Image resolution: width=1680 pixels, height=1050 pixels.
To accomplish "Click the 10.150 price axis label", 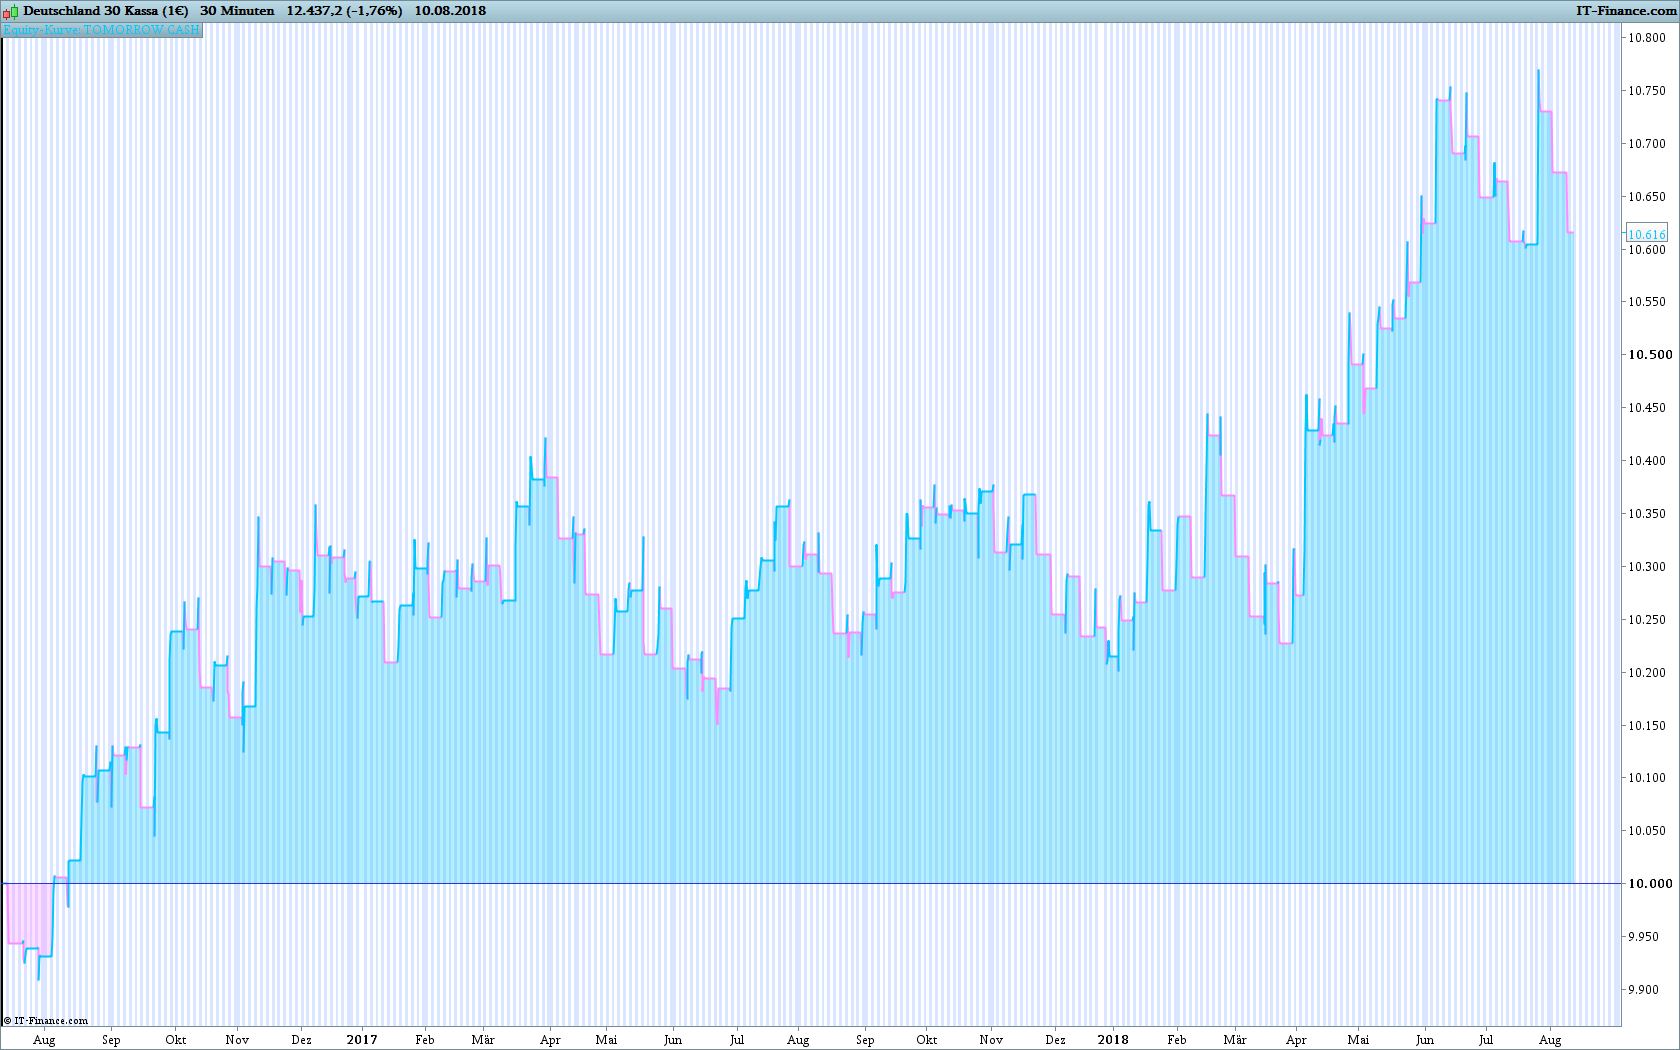I will click(1647, 726).
